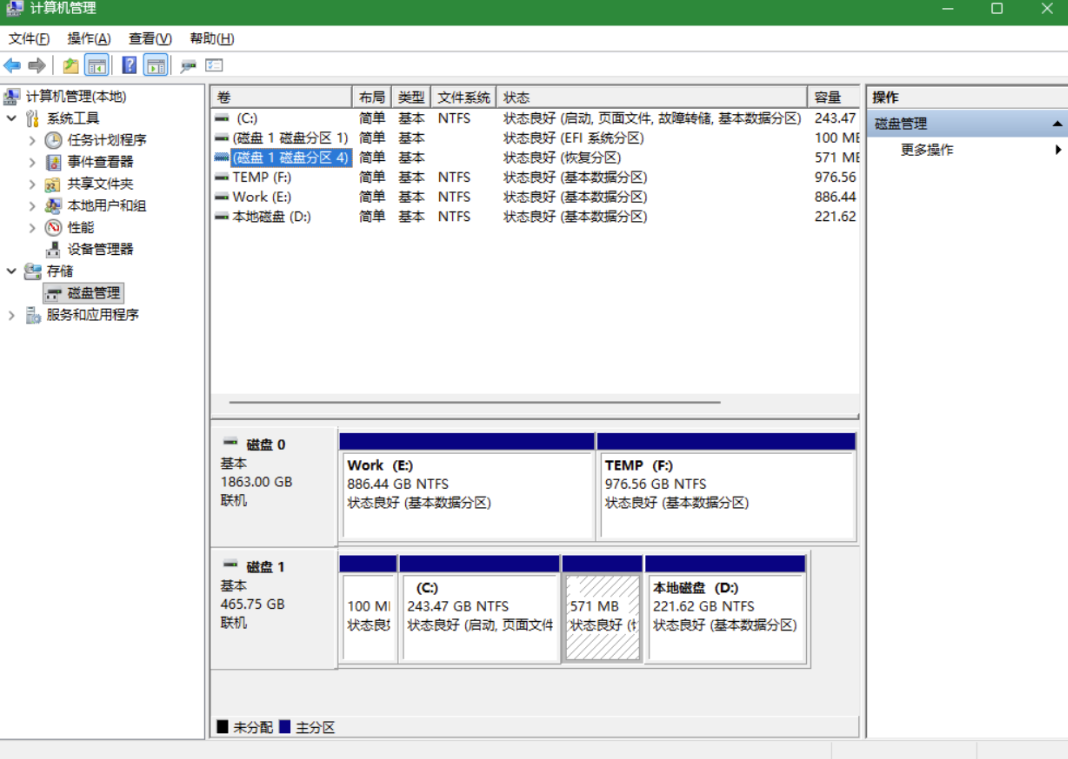The width and height of the screenshot is (1068, 759).
Task: Select the TEMP (F:) volume row in list
Action: [535, 177]
